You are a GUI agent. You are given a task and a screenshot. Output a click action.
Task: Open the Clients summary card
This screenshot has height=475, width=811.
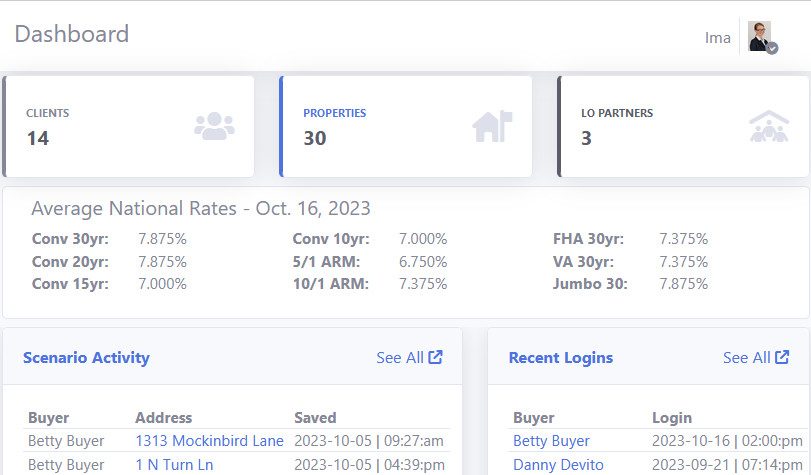[129, 126]
